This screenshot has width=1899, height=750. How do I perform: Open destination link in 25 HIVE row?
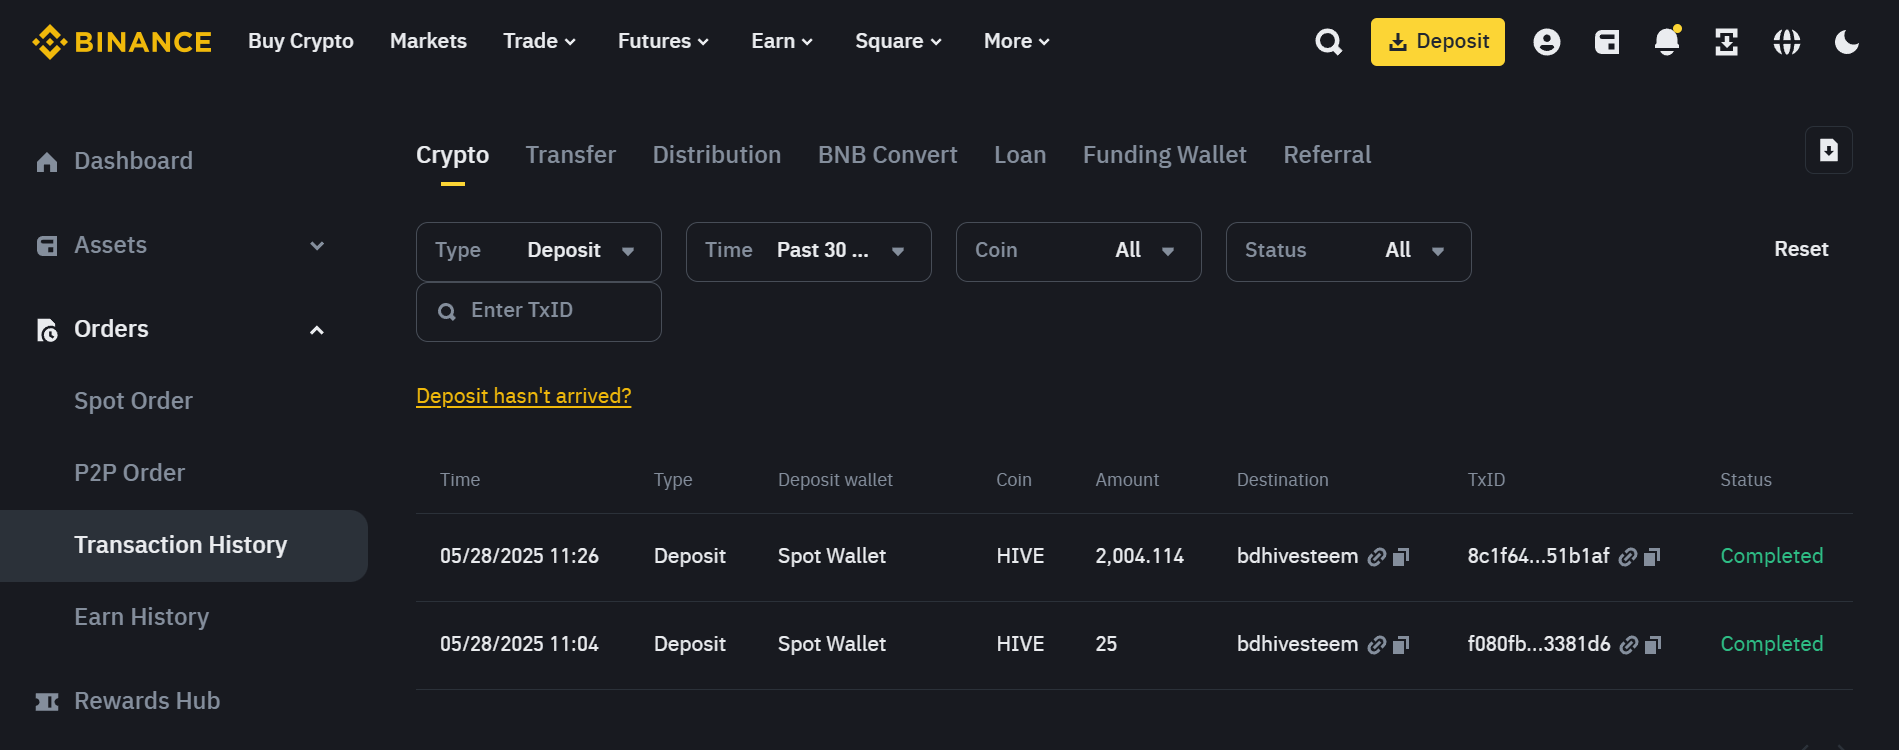(1377, 645)
